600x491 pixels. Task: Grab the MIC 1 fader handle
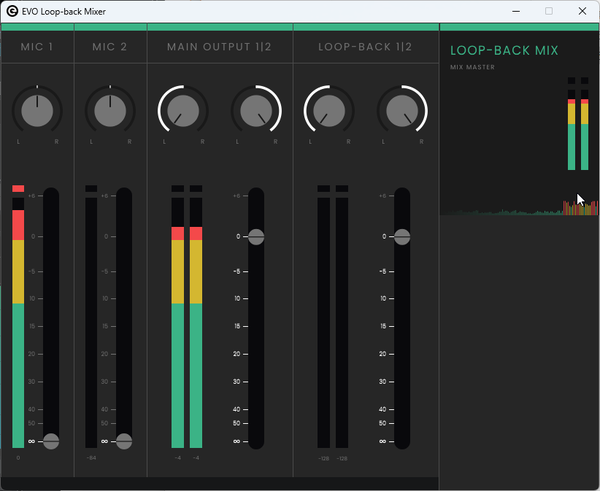pos(51,441)
